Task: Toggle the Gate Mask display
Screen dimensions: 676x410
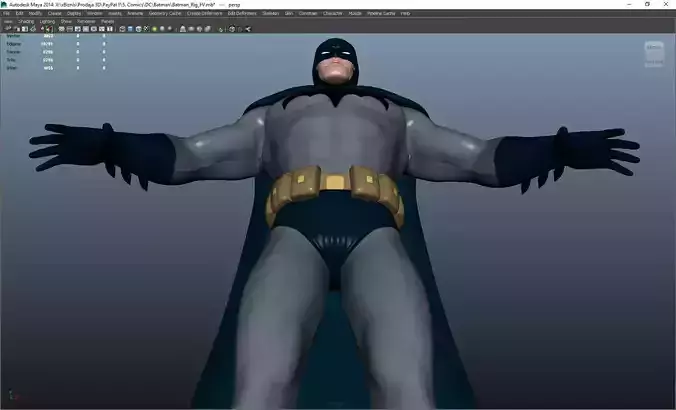Action: coord(85,29)
